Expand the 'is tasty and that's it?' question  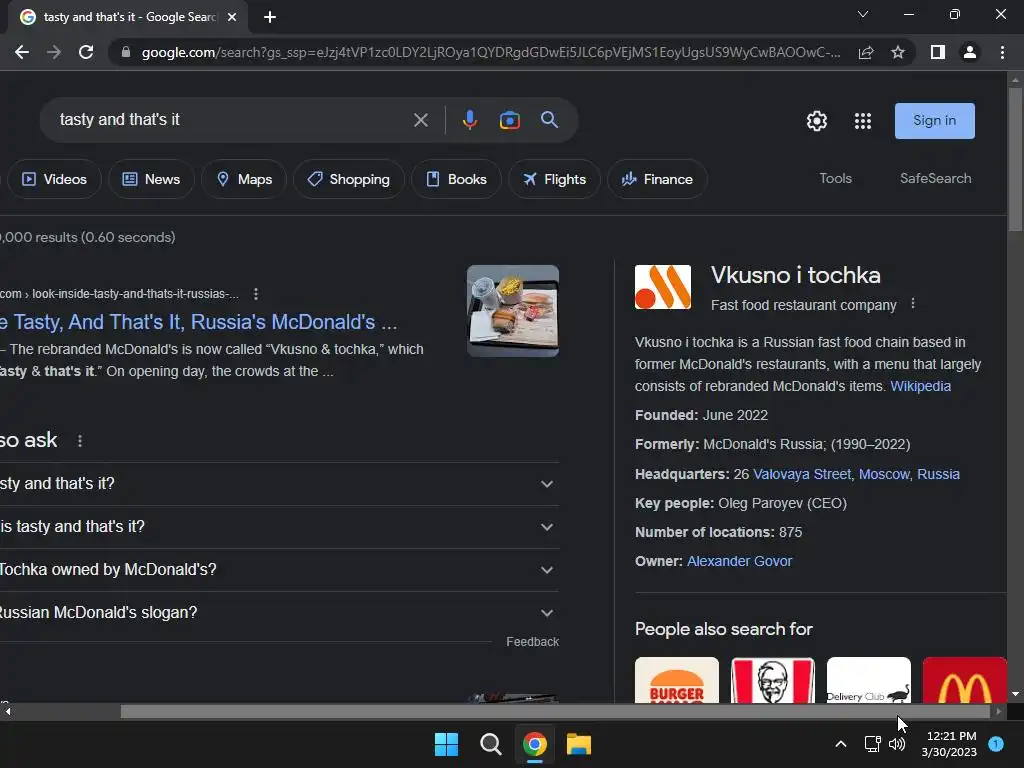279,527
